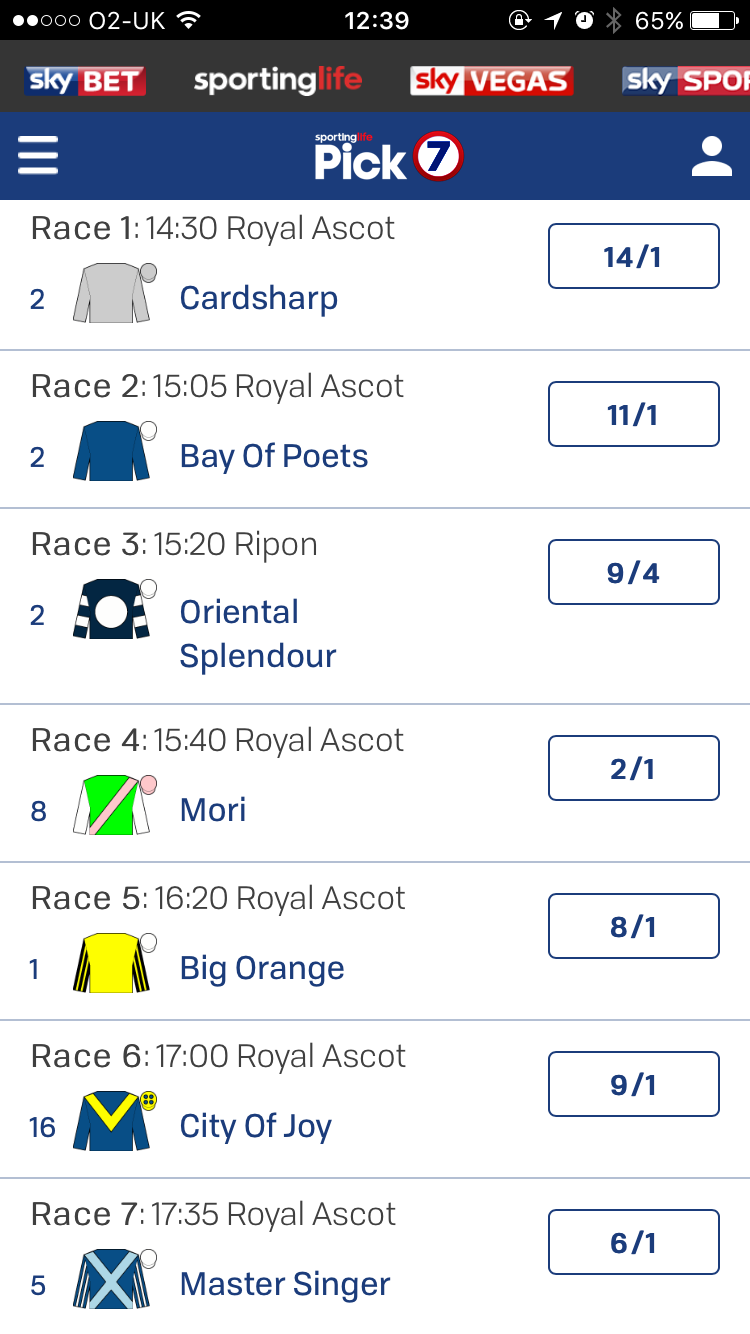Switch to the Sporting Life tab
750x1334 pixels.
[278, 80]
